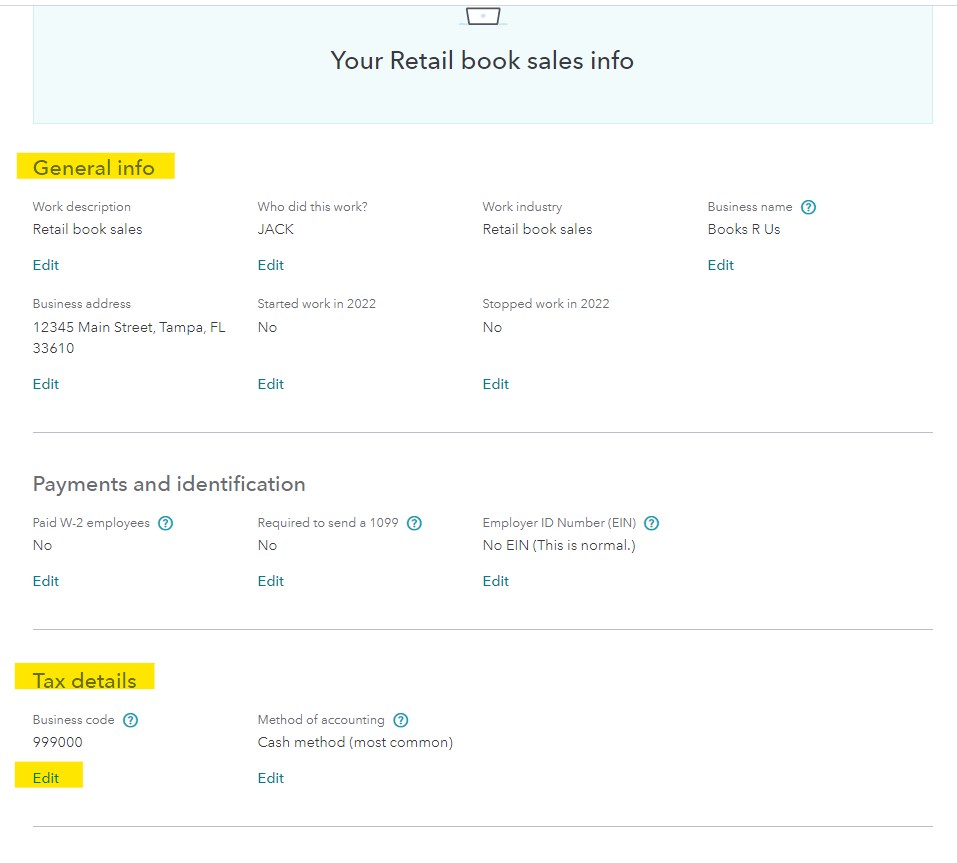Open help icon beside Business name
This screenshot has width=957, height=863.
808,208
